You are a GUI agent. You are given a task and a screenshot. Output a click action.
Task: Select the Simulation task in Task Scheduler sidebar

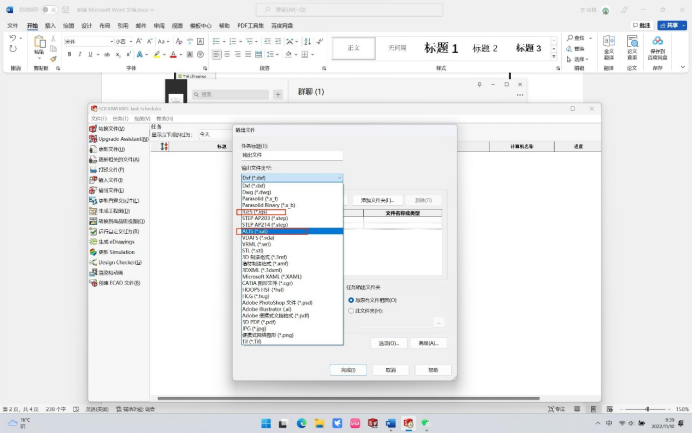tap(112, 252)
